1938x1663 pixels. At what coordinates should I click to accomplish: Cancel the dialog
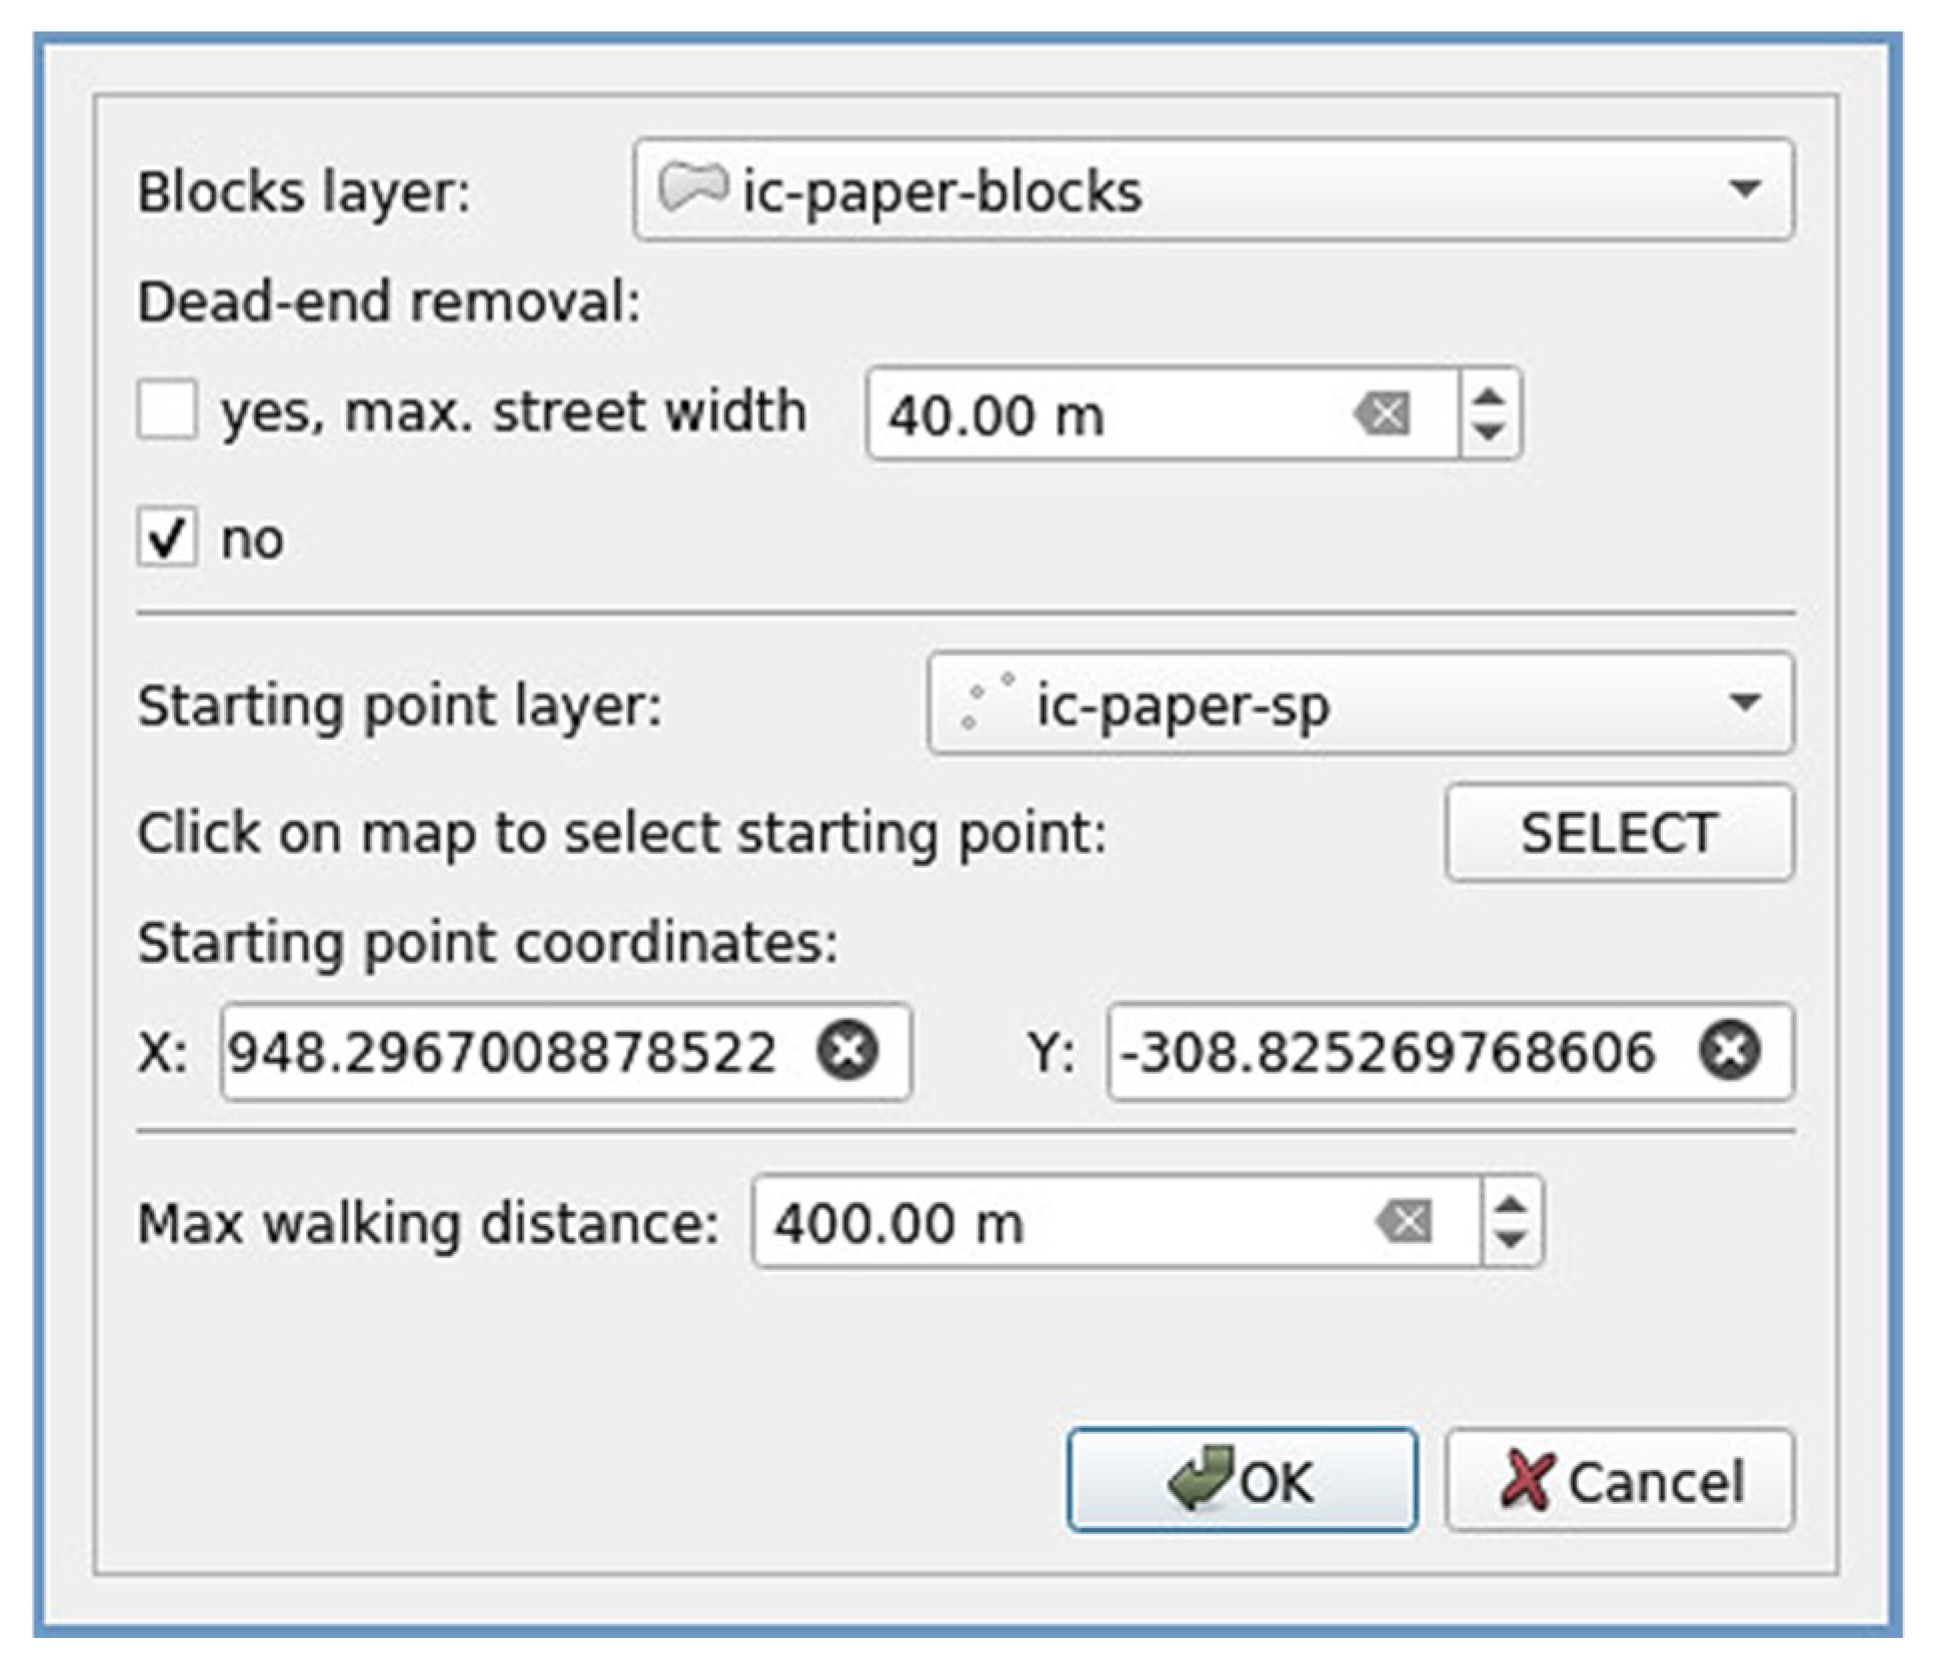(1619, 1480)
